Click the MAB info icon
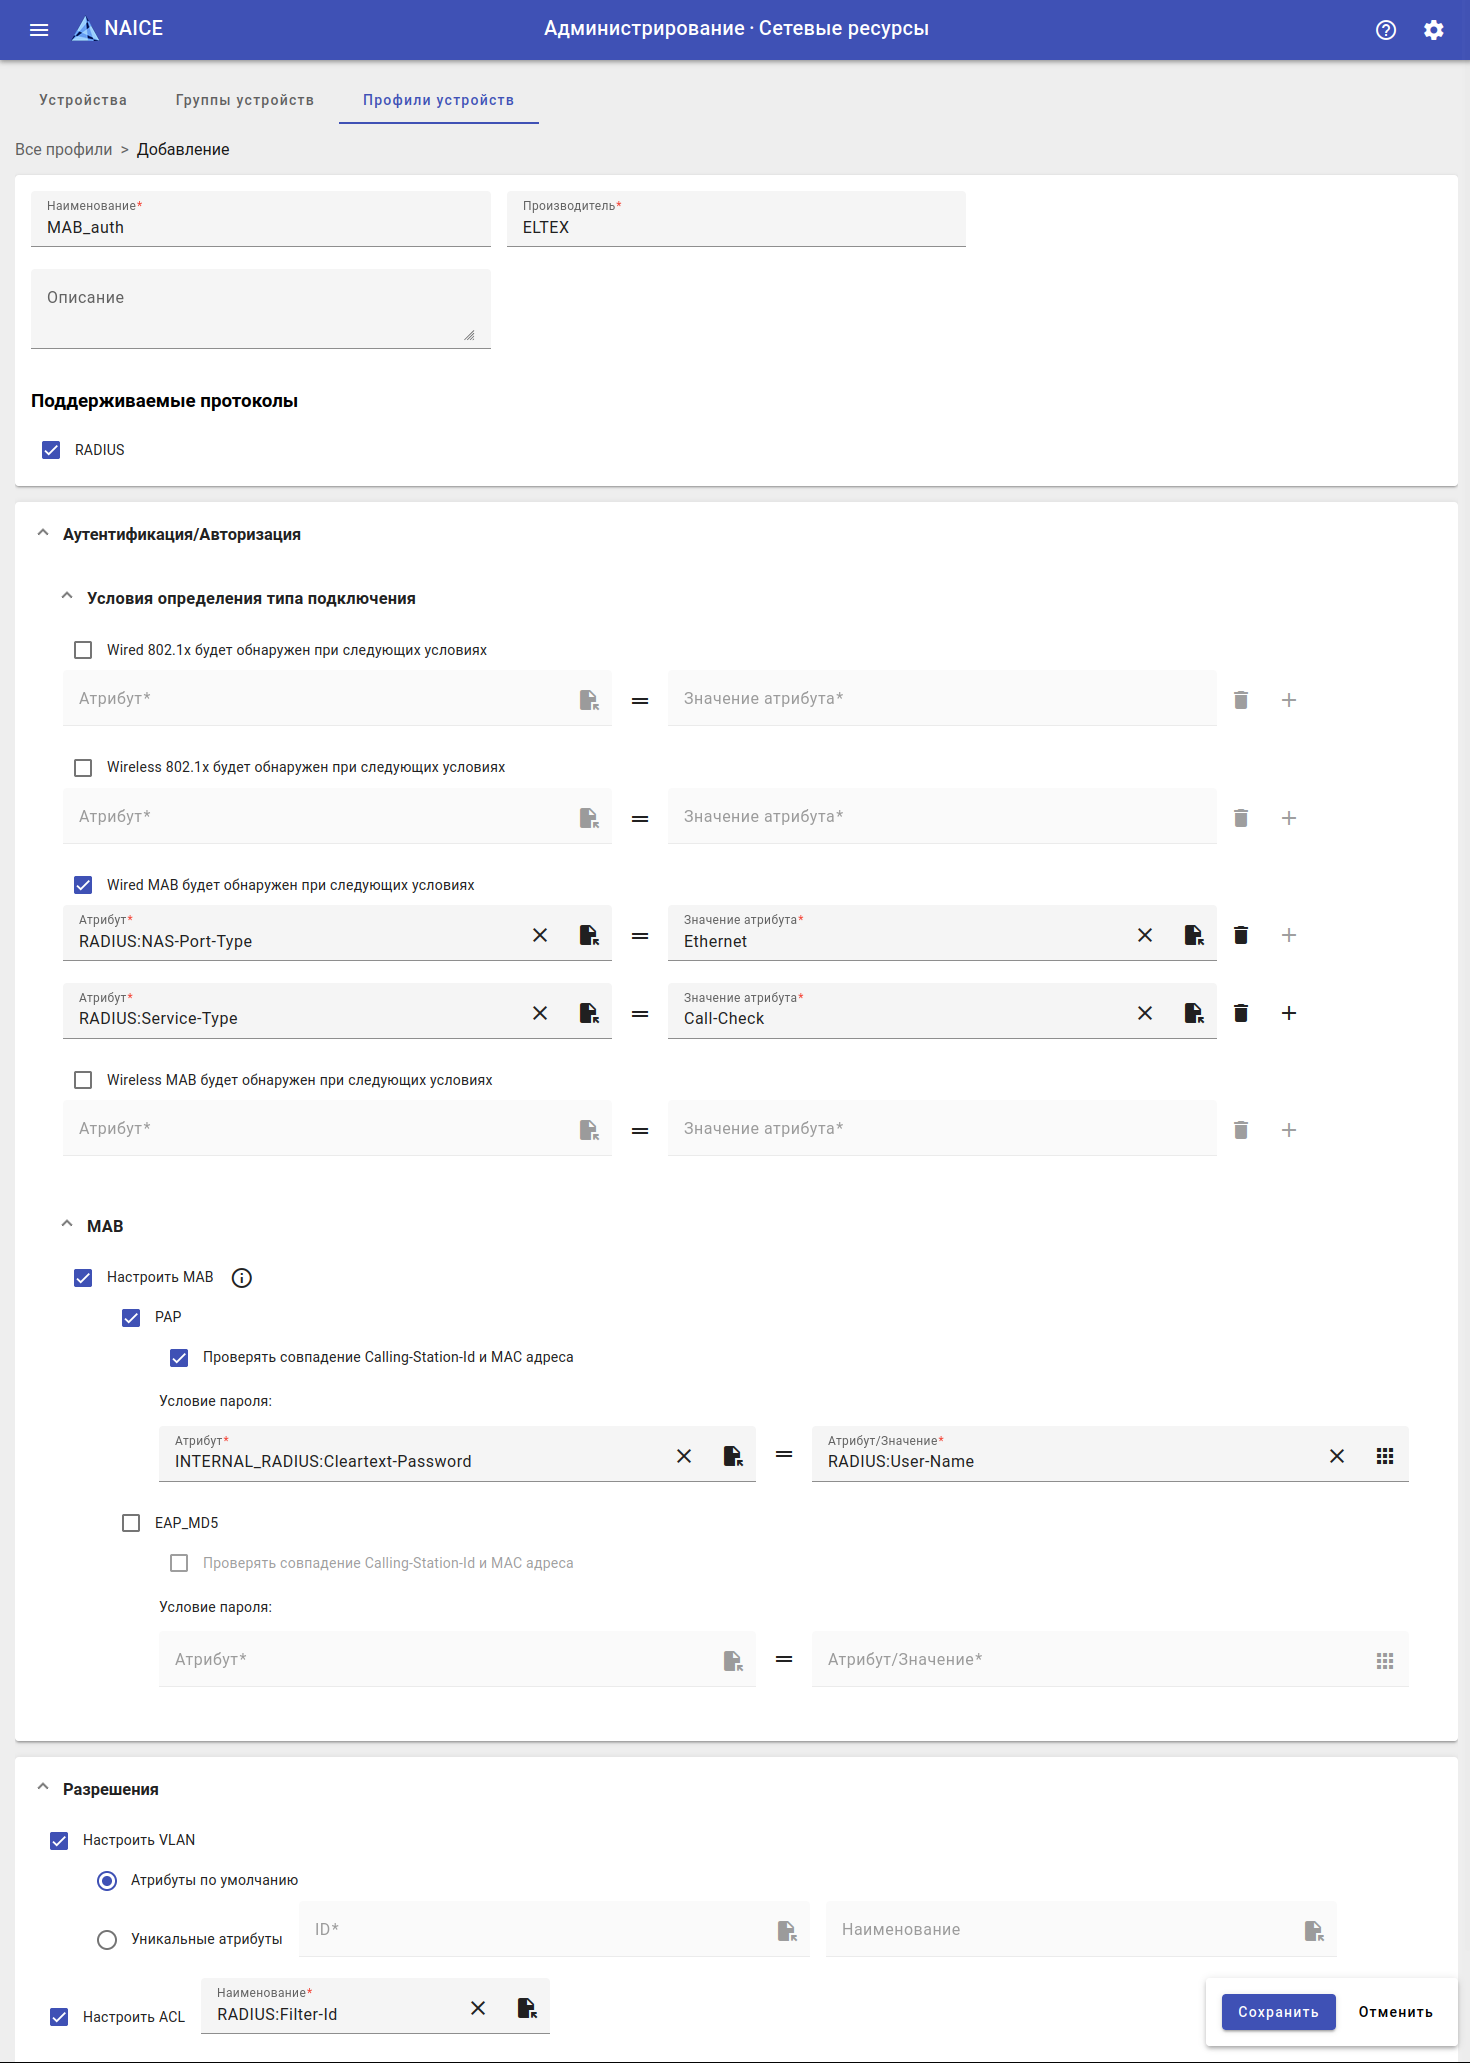Screen dimensions: 1470x2063 (241, 1278)
